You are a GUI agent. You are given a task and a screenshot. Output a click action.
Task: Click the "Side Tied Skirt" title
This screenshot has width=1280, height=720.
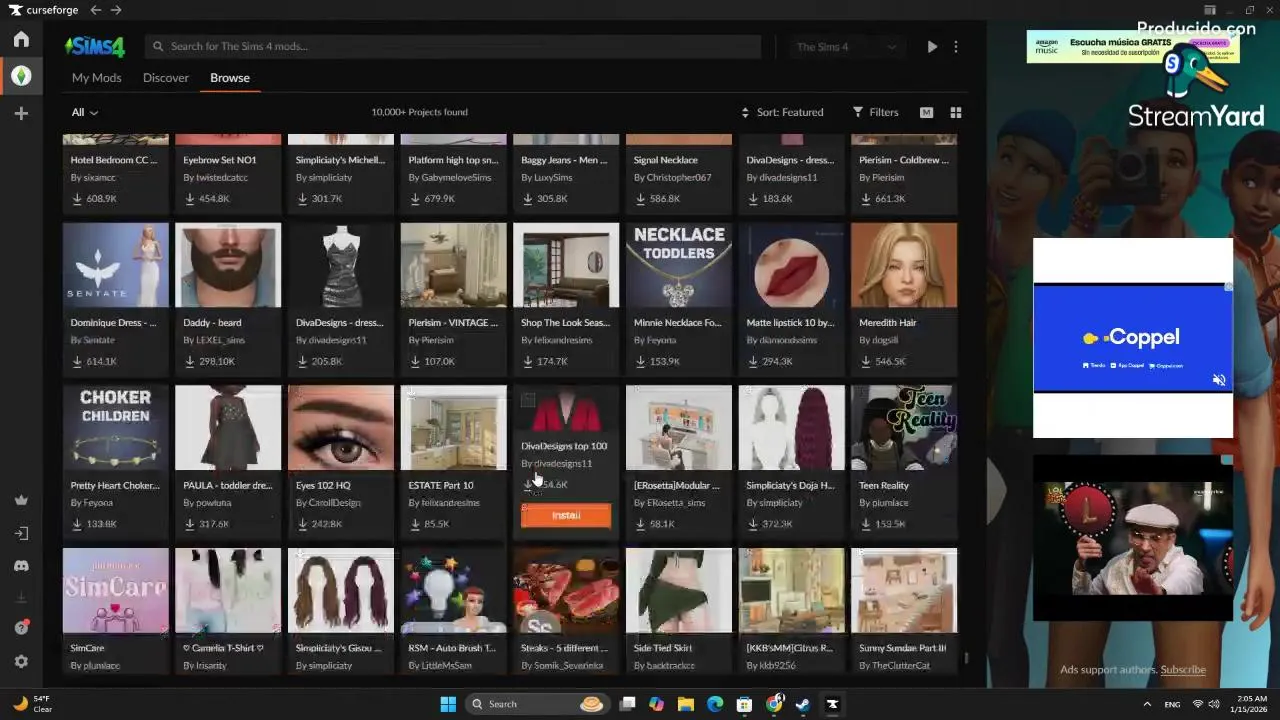(663, 648)
